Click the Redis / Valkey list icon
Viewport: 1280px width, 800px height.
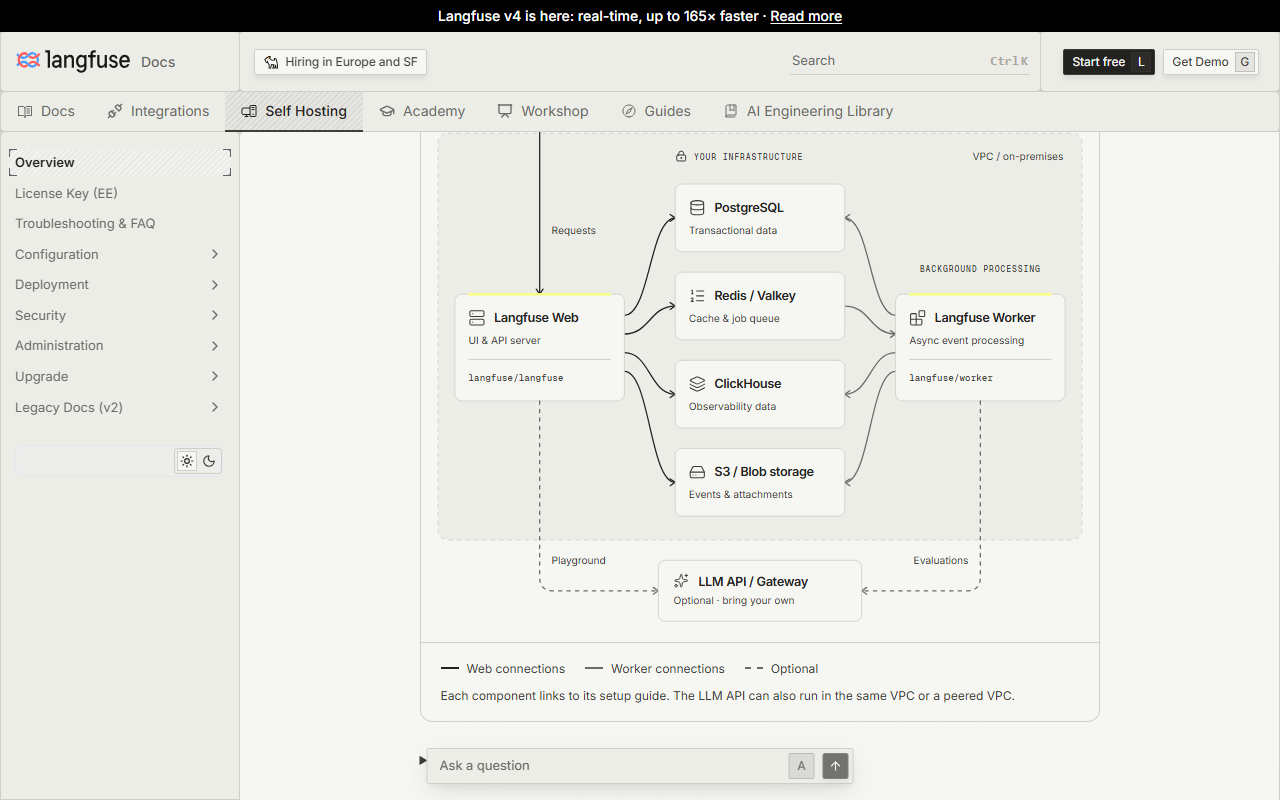pos(698,296)
